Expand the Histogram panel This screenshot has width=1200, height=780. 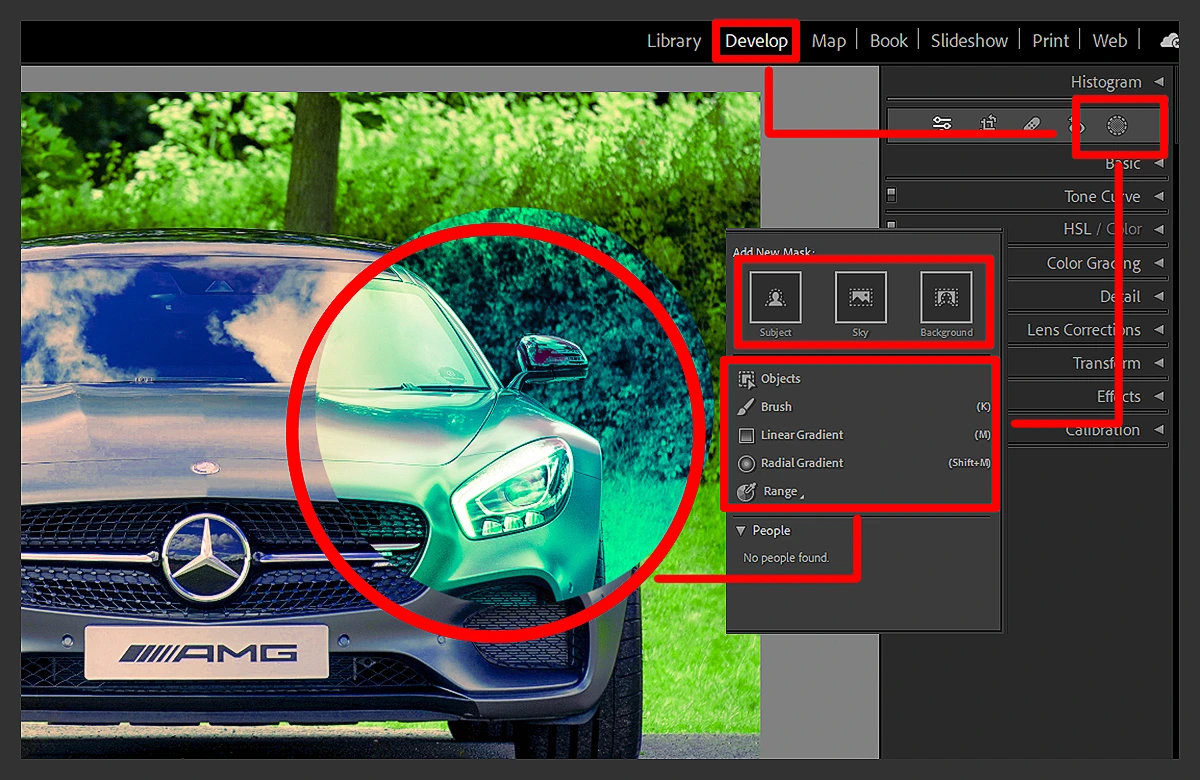(x=1159, y=82)
